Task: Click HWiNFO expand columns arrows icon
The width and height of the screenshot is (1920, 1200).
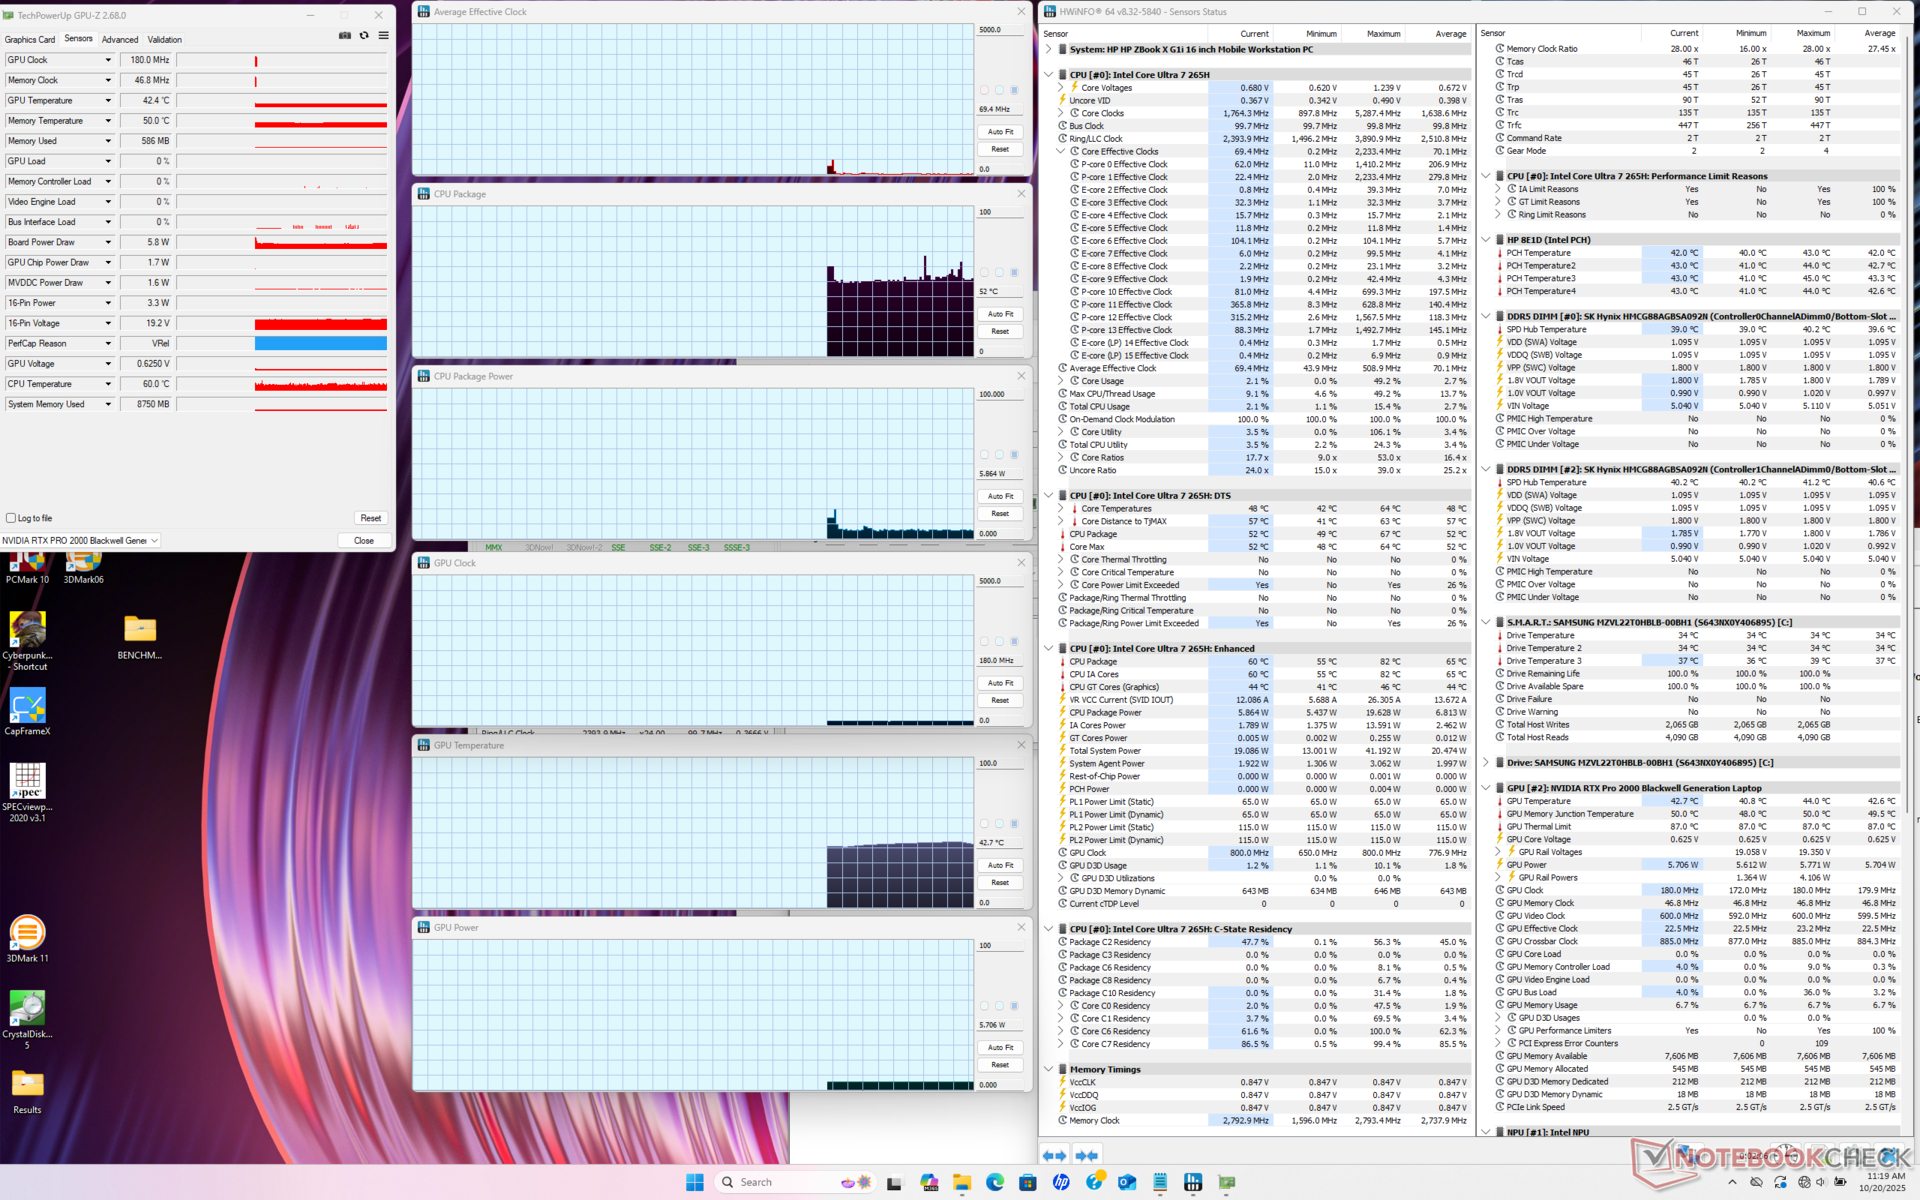Action: pyautogui.click(x=1054, y=1155)
